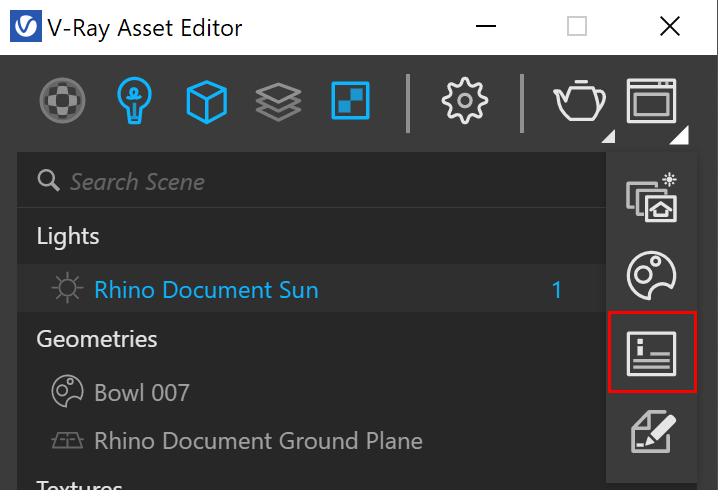The height and width of the screenshot is (490, 718).
Task: Toggle the Lights category bulb filter
Action: click(x=134, y=100)
